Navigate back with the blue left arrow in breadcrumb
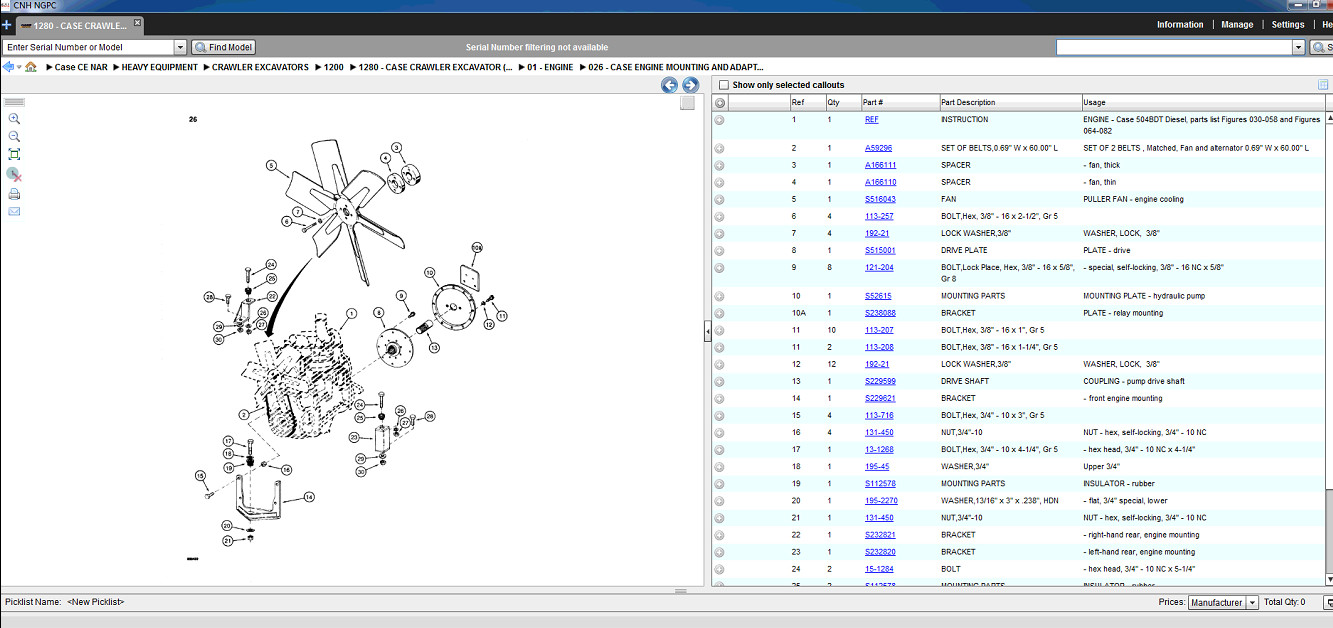This screenshot has height=628, width=1333. (8, 67)
